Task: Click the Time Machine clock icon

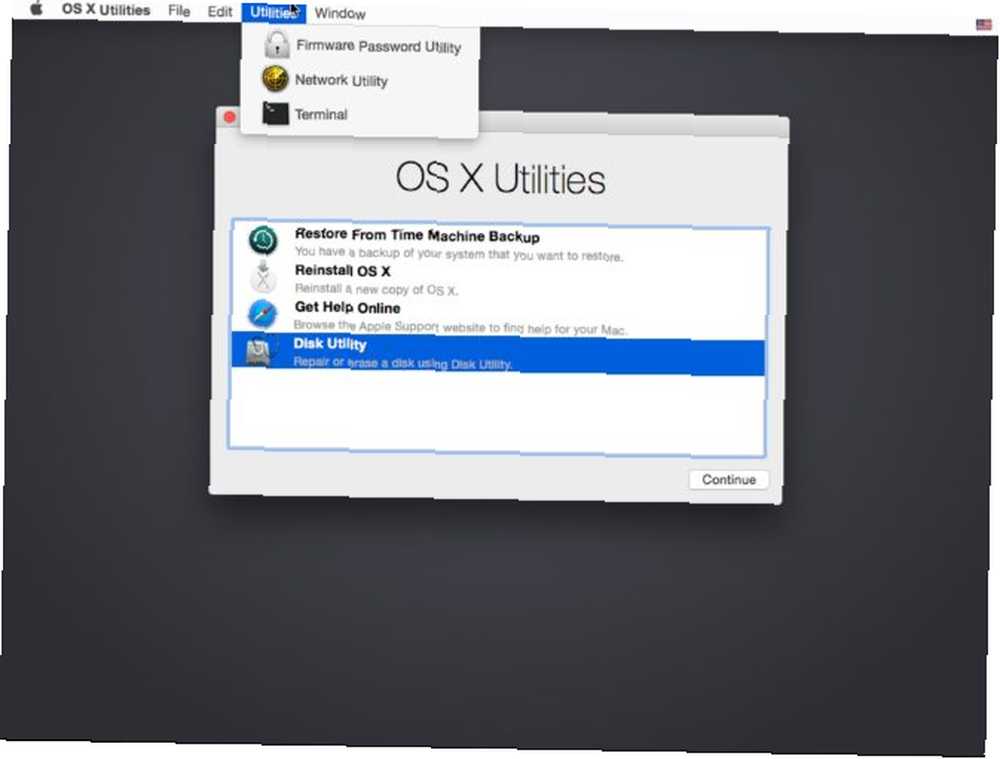Action: click(263, 240)
